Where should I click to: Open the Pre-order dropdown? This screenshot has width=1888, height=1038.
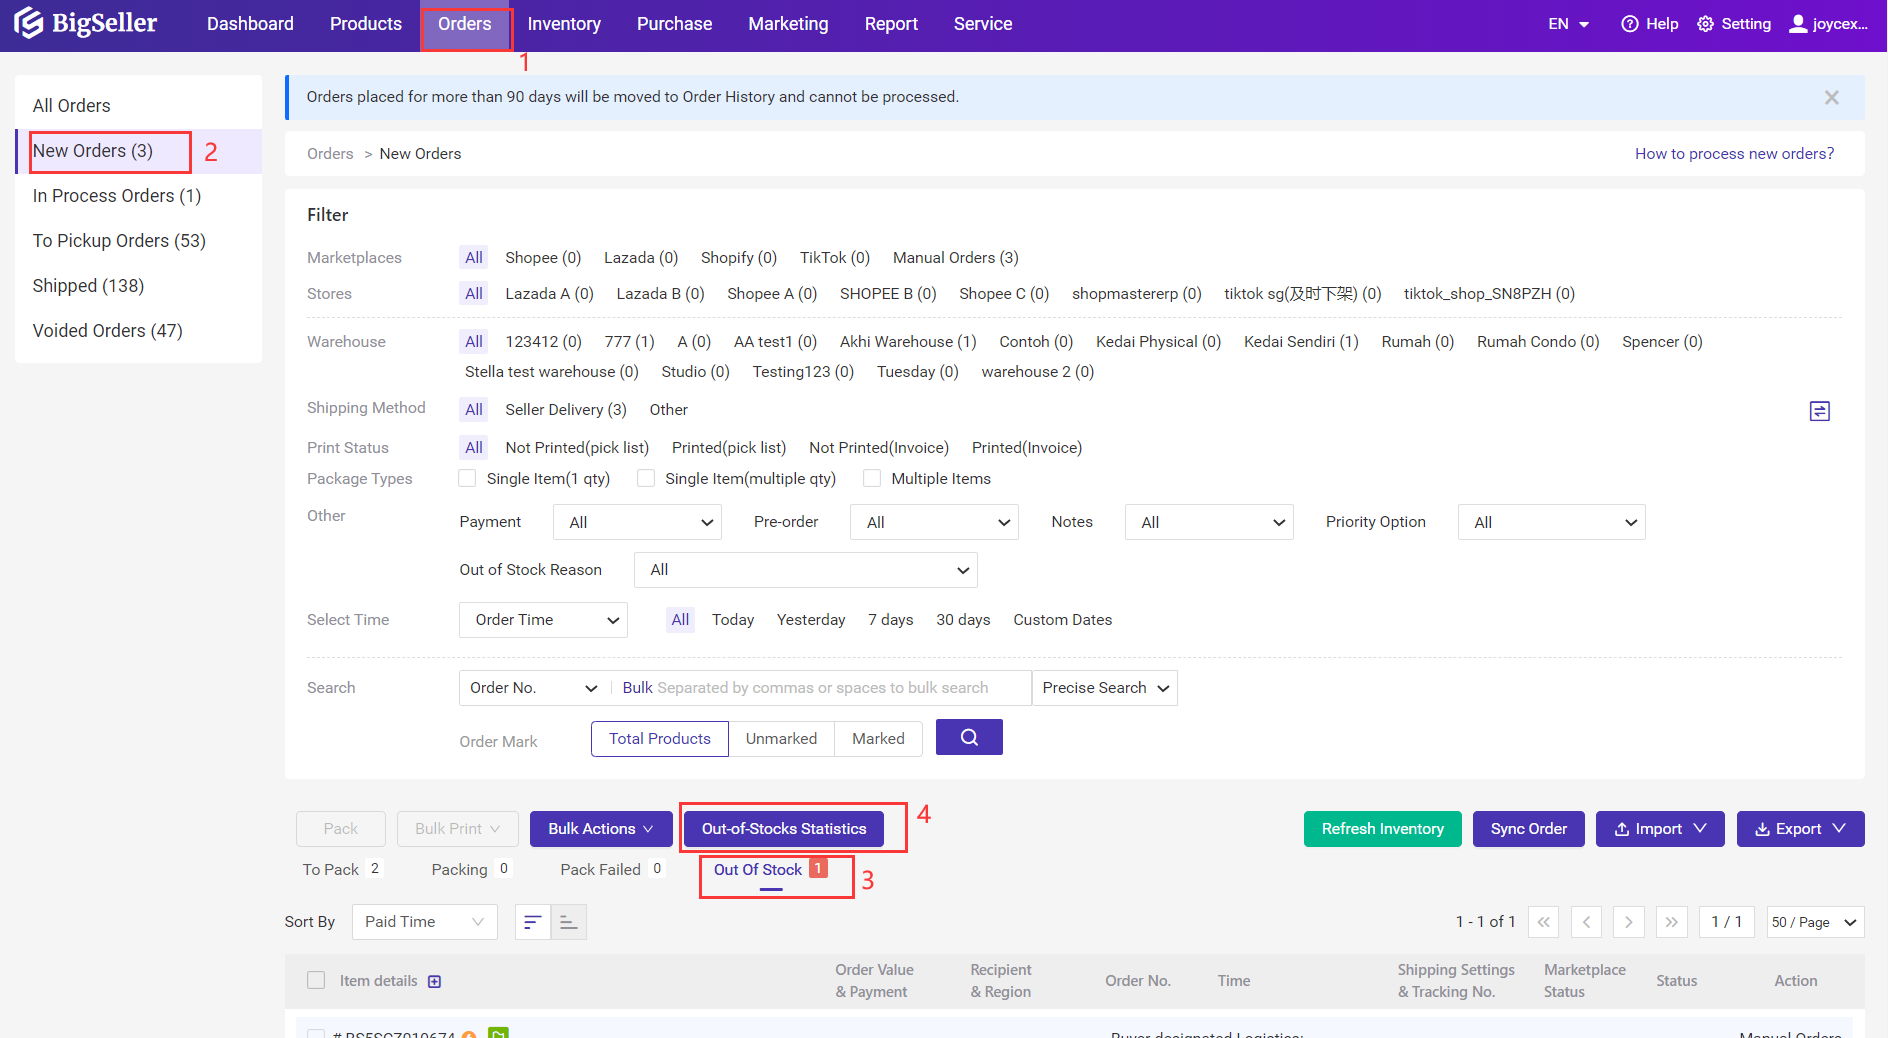click(934, 522)
